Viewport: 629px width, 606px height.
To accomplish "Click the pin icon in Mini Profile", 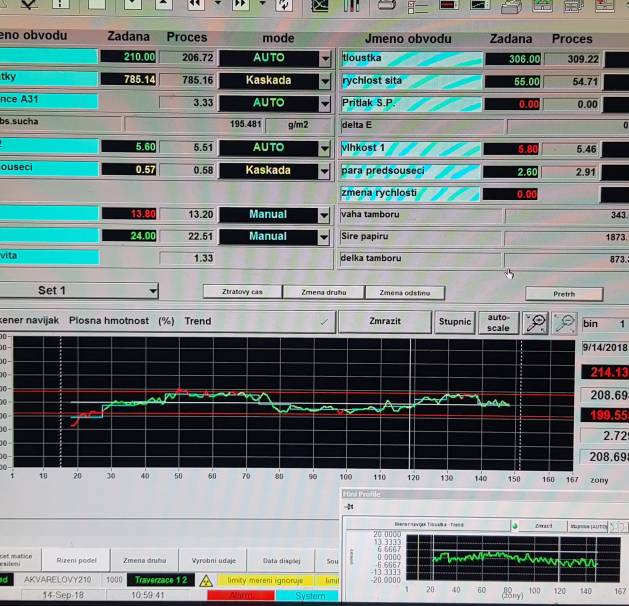I will (x=349, y=508).
